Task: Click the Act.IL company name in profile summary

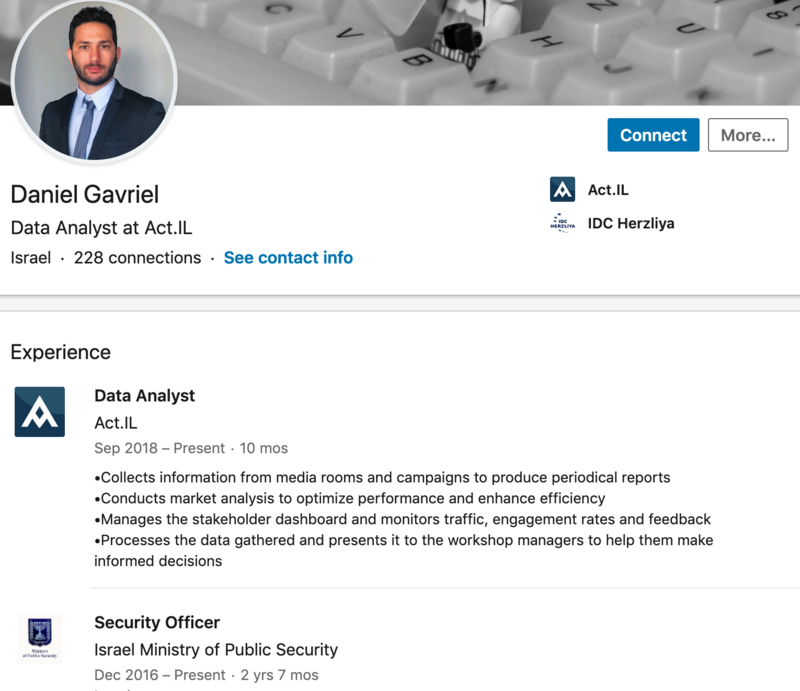Action: (608, 190)
